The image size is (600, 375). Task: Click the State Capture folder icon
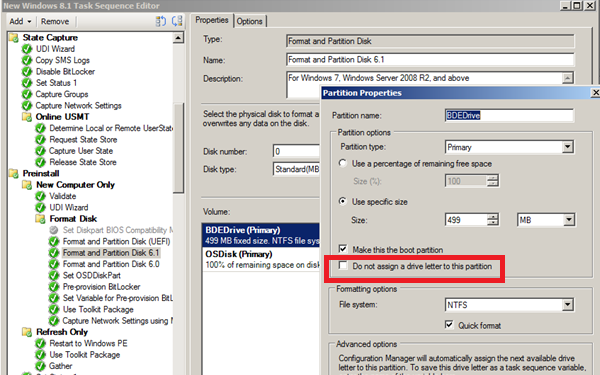click(14, 38)
